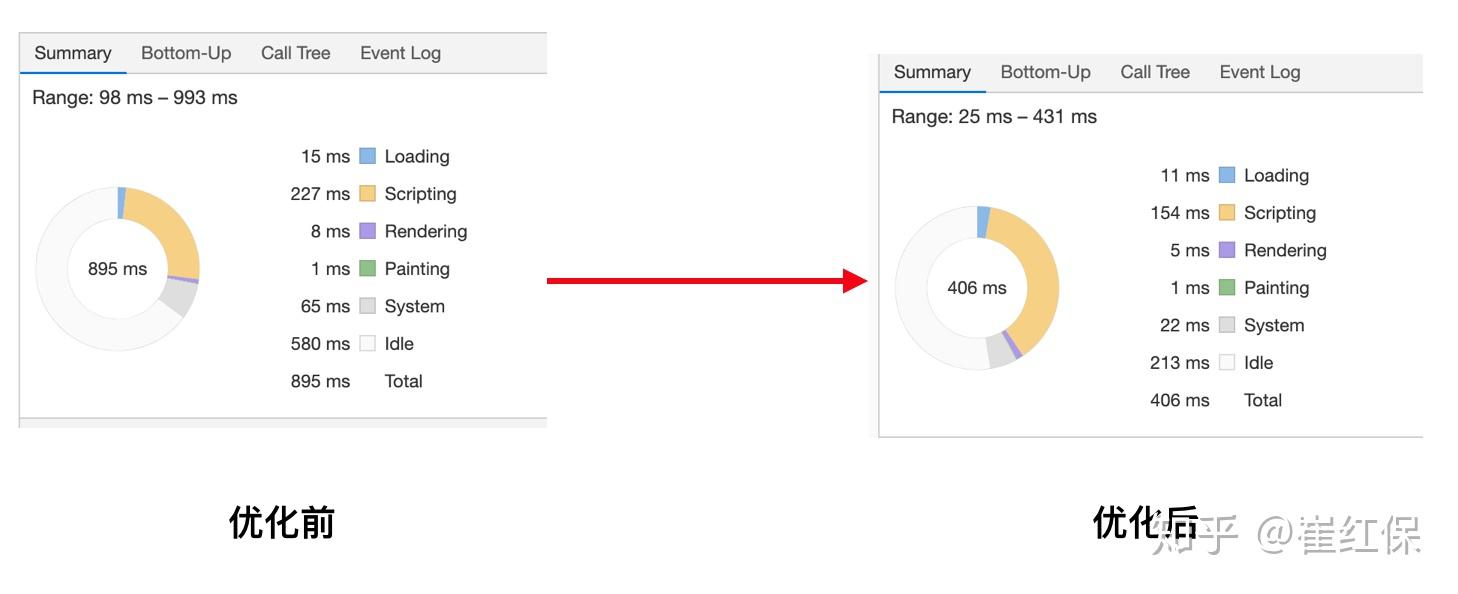
Task: Click the Idle swatch beside 580 ms
Action: click(367, 343)
